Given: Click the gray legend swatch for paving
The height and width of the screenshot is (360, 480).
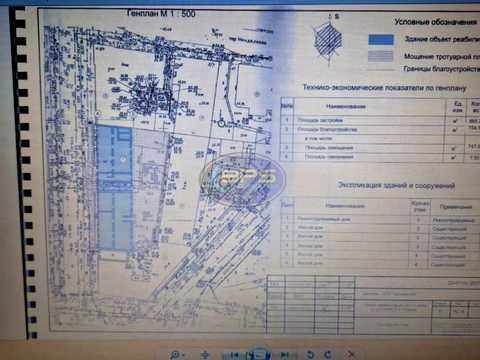Looking at the screenshot, I should [381, 56].
